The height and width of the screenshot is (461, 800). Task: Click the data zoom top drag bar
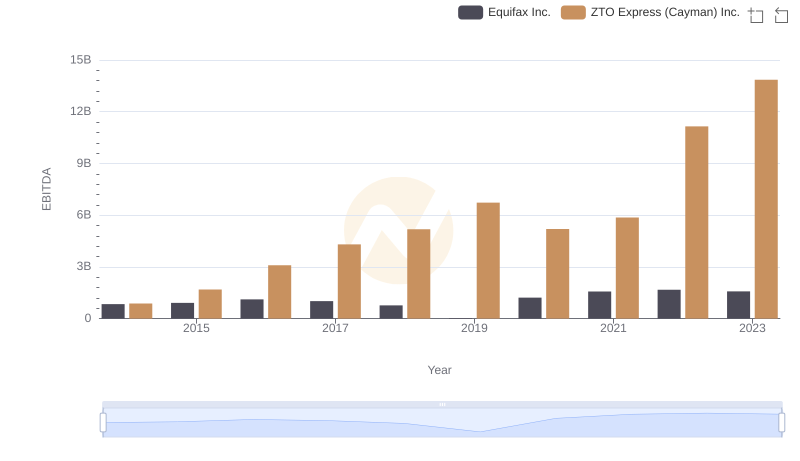click(442, 404)
